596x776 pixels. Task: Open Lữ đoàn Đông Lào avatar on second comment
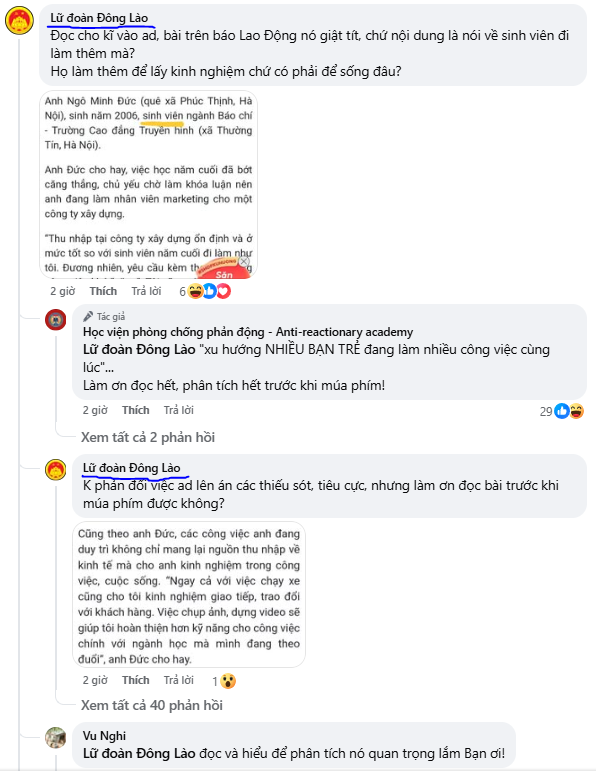click(55, 469)
